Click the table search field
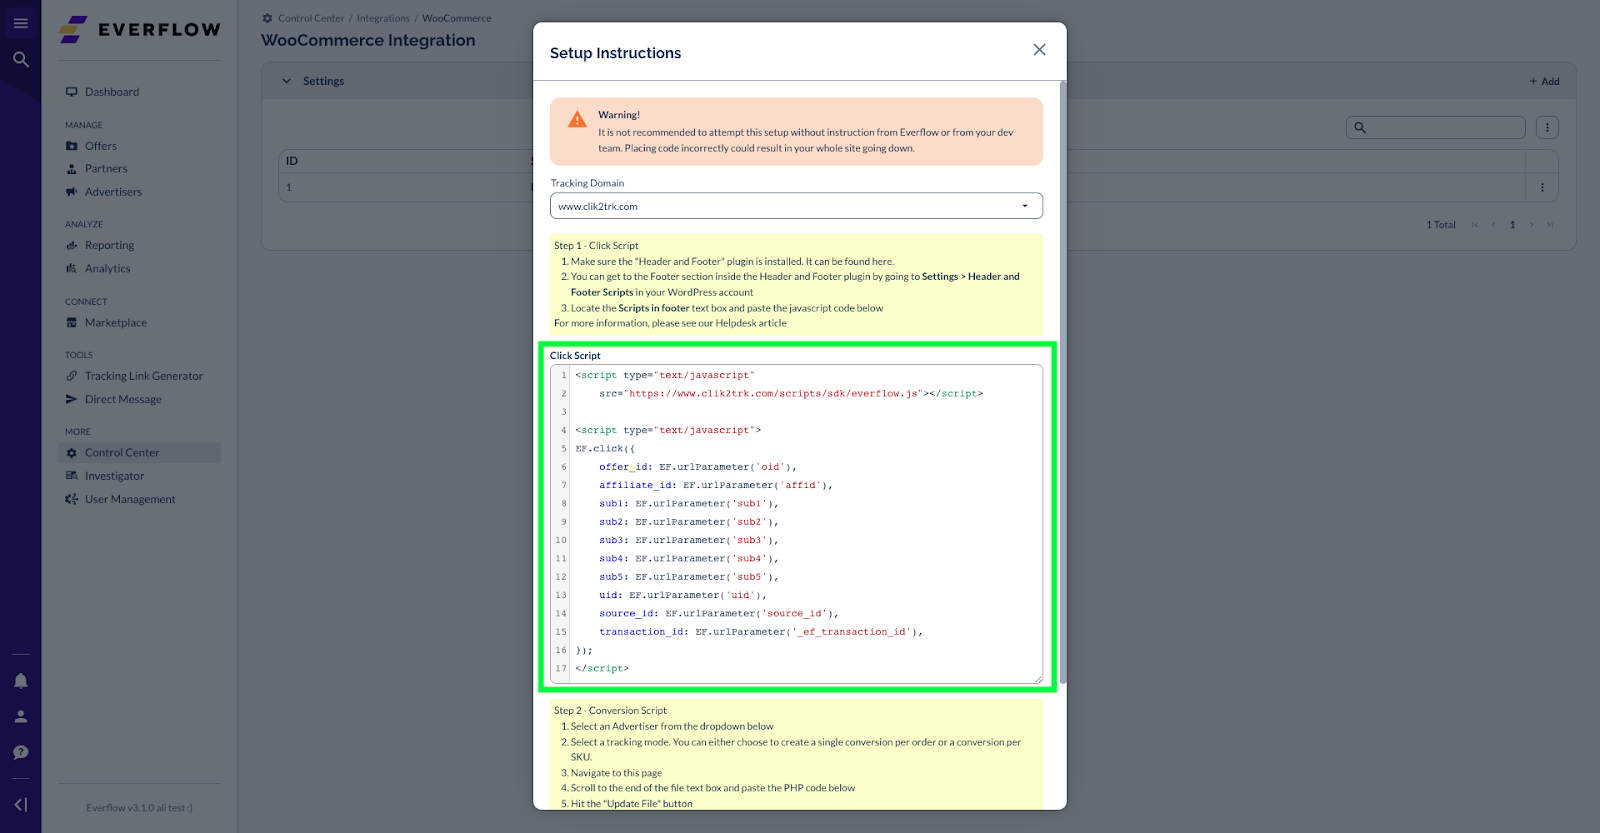The height and width of the screenshot is (833, 1600). [x=1435, y=127]
